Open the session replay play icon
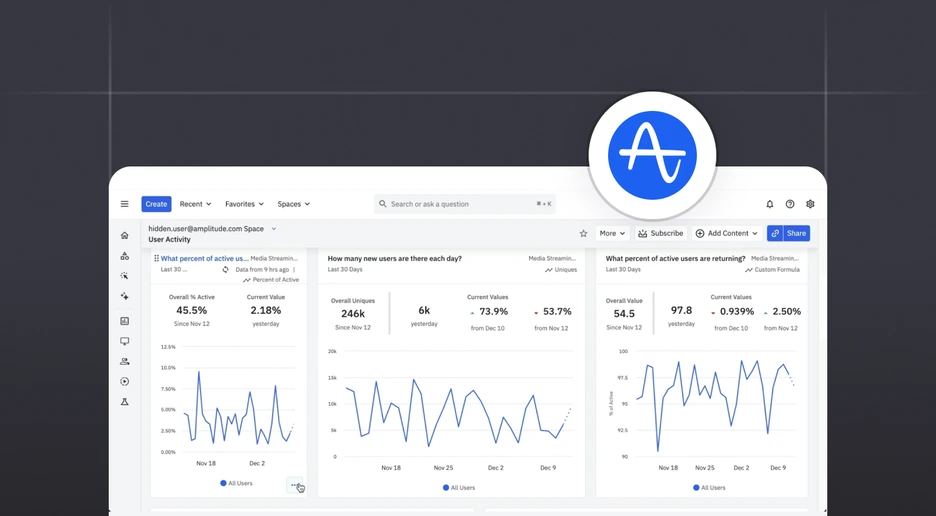Screen dimensions: 936x516 tap(125, 382)
